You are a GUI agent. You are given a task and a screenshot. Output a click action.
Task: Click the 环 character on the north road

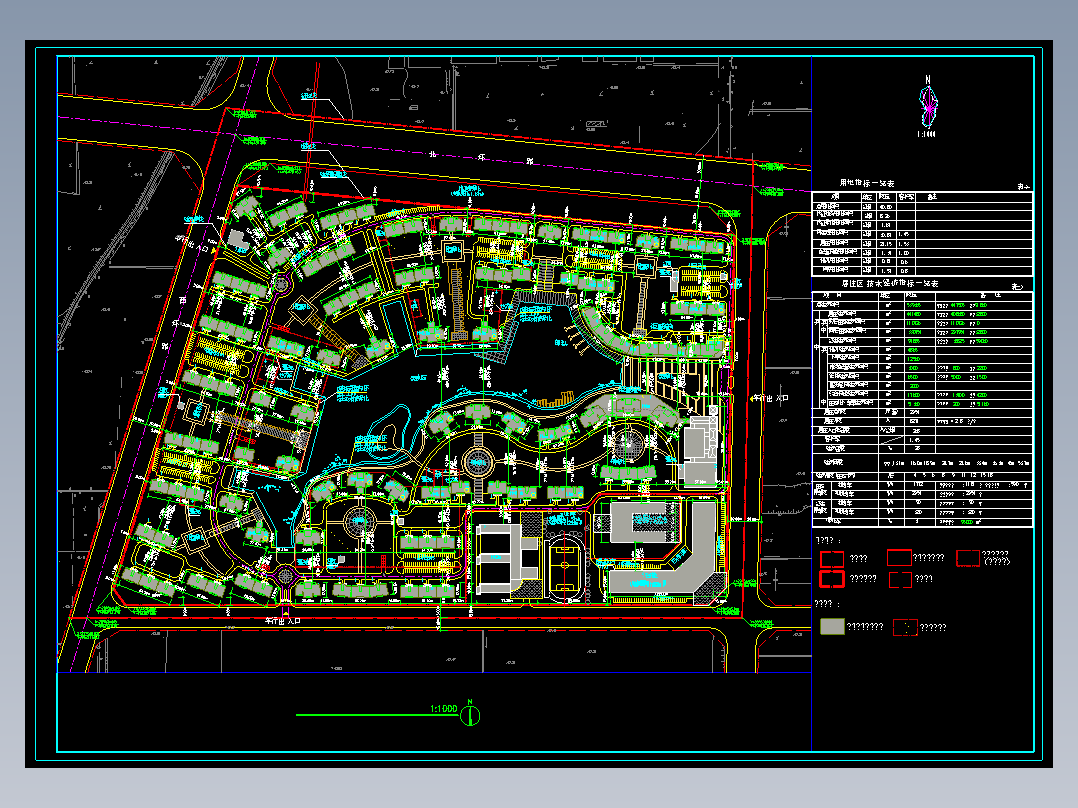(481, 157)
